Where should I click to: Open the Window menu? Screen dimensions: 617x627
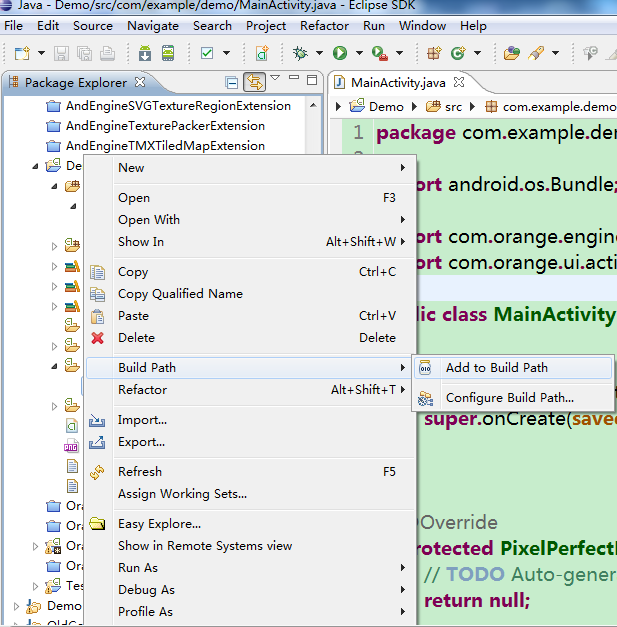tap(422, 26)
